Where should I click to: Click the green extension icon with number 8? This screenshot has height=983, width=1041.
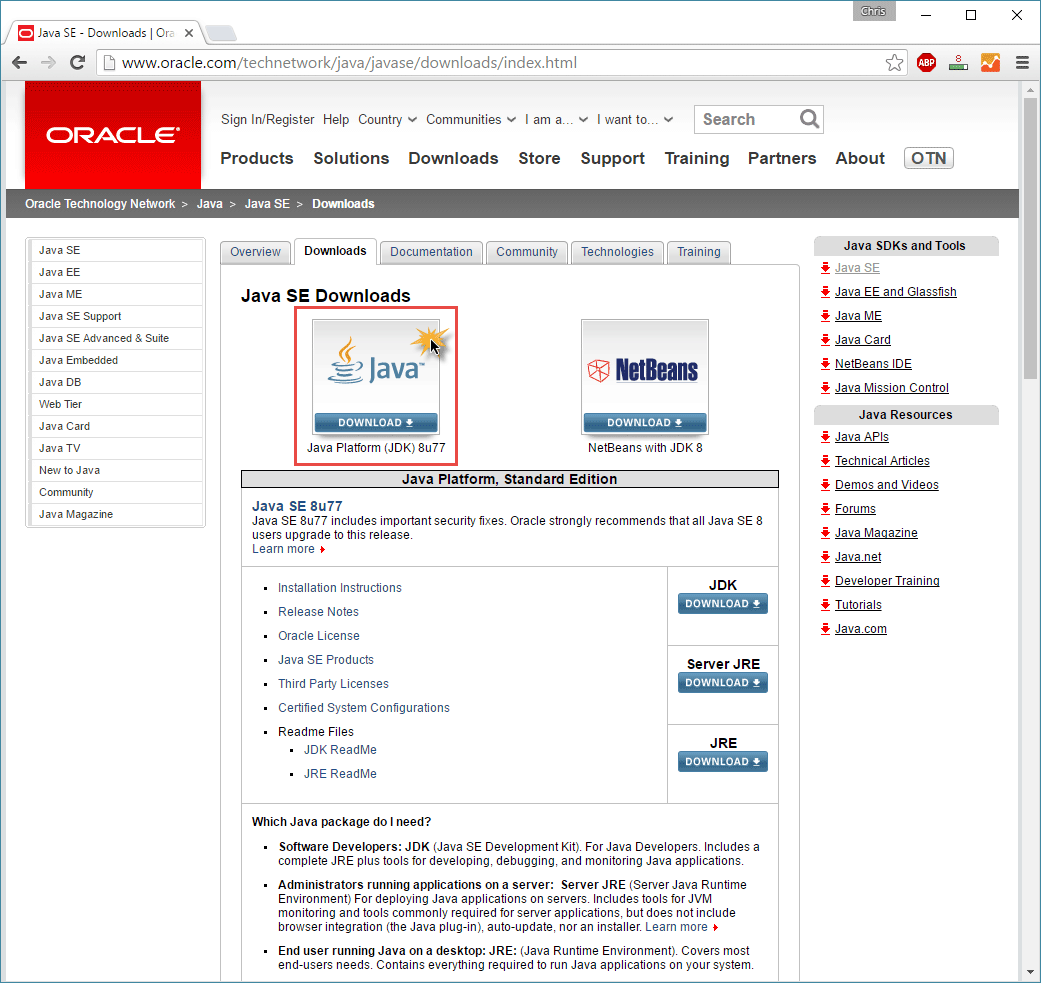(958, 62)
